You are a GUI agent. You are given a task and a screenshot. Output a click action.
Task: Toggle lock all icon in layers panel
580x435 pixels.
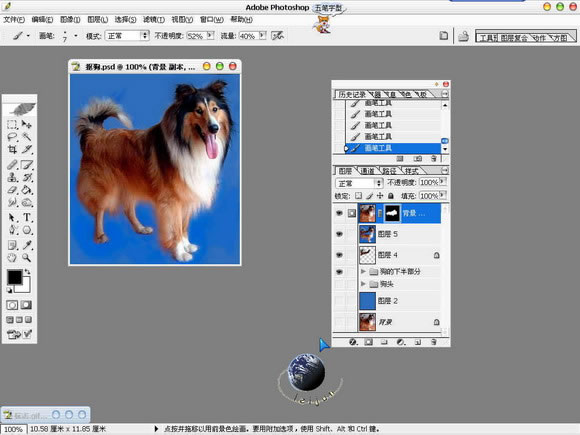tap(391, 195)
